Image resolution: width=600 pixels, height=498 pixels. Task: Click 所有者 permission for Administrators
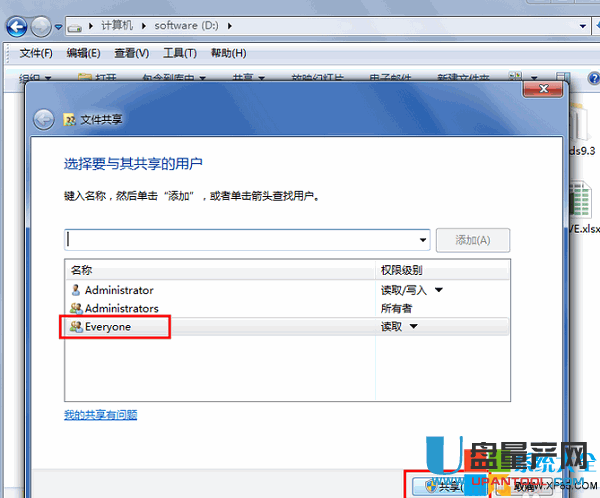tap(396, 308)
